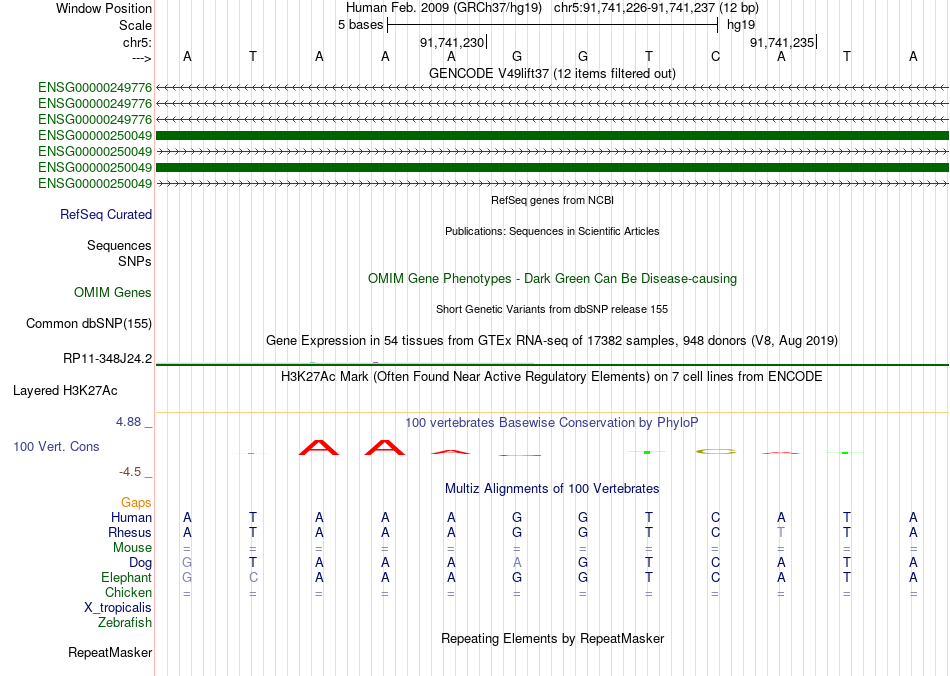Click the olive C conservation logo glyph

716,451
